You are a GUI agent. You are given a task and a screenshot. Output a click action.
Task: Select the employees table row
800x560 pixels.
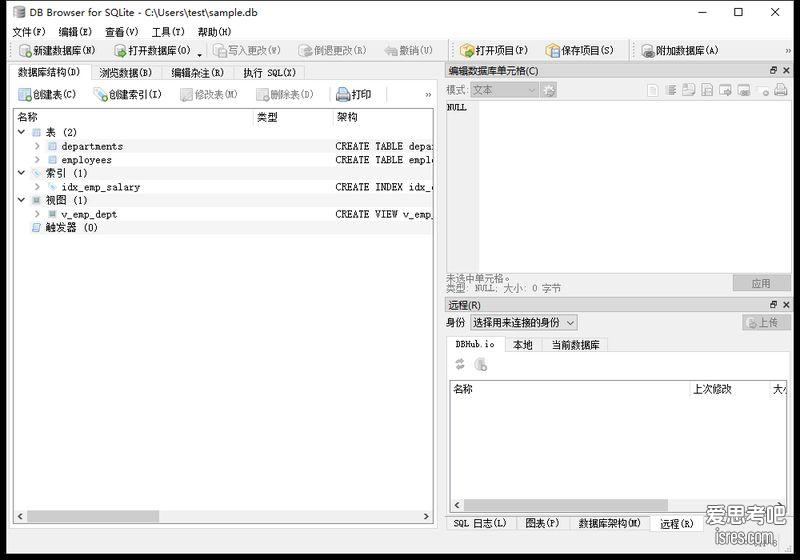tap(223, 160)
